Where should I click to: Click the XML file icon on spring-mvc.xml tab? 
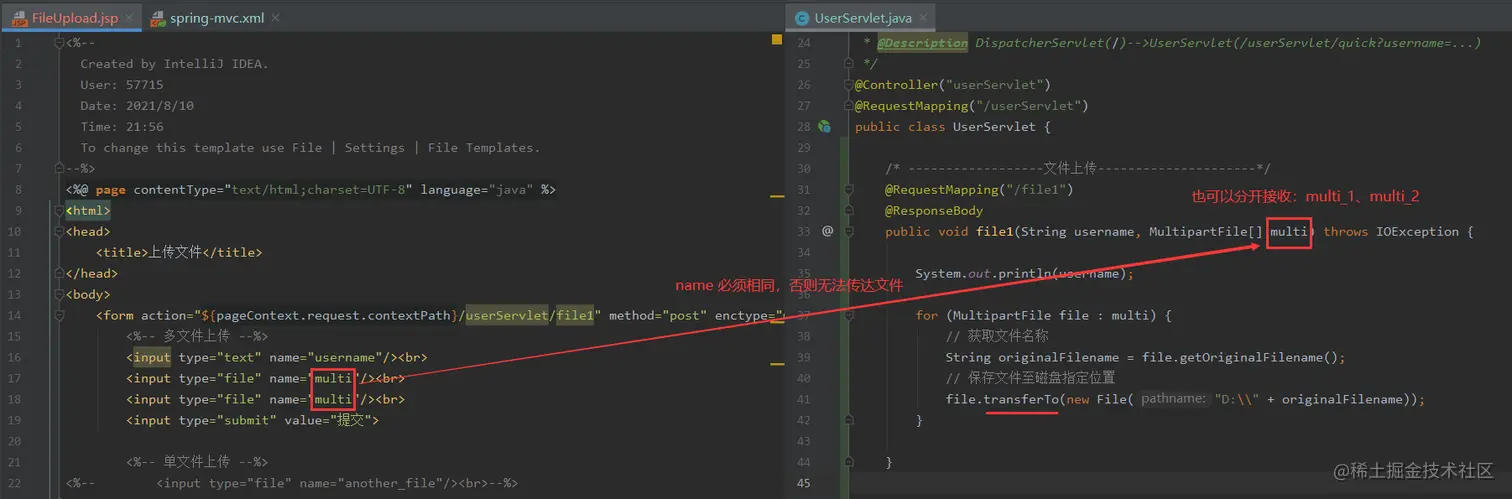click(159, 18)
